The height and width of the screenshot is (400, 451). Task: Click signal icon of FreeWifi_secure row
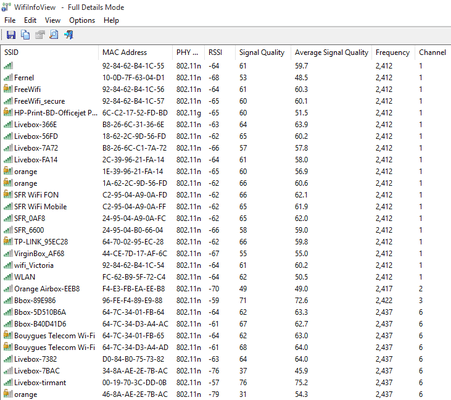click(x=8, y=101)
